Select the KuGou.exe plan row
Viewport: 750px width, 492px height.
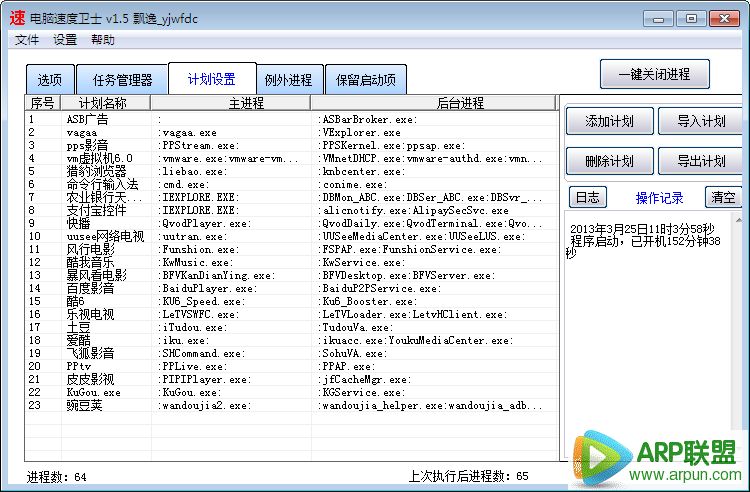click(x=292, y=392)
